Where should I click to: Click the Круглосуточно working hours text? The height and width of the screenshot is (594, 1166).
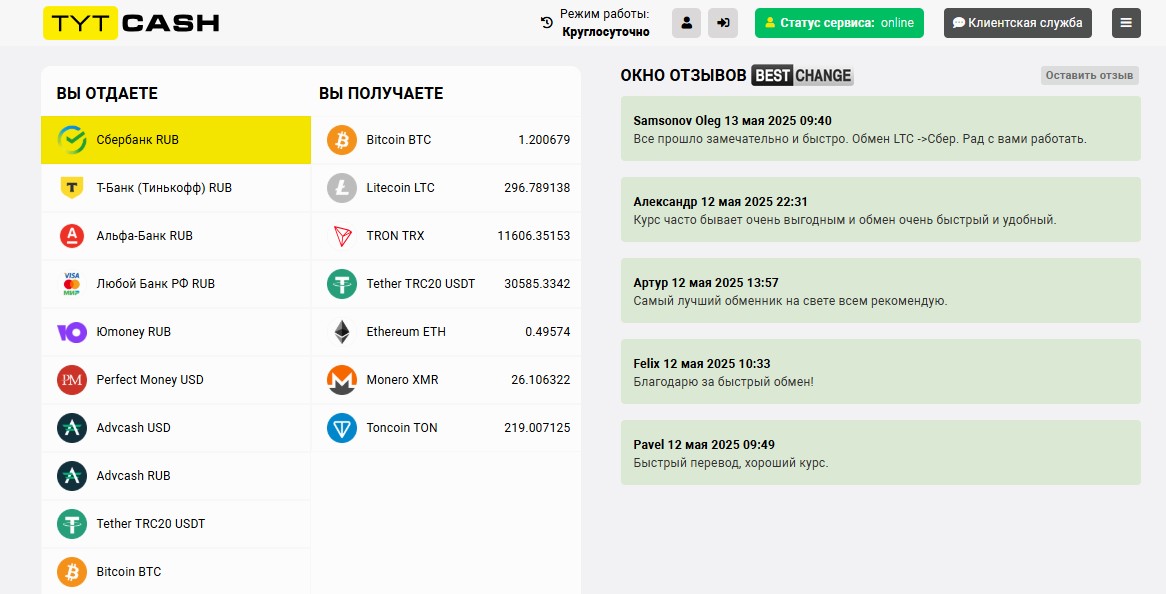tap(605, 32)
